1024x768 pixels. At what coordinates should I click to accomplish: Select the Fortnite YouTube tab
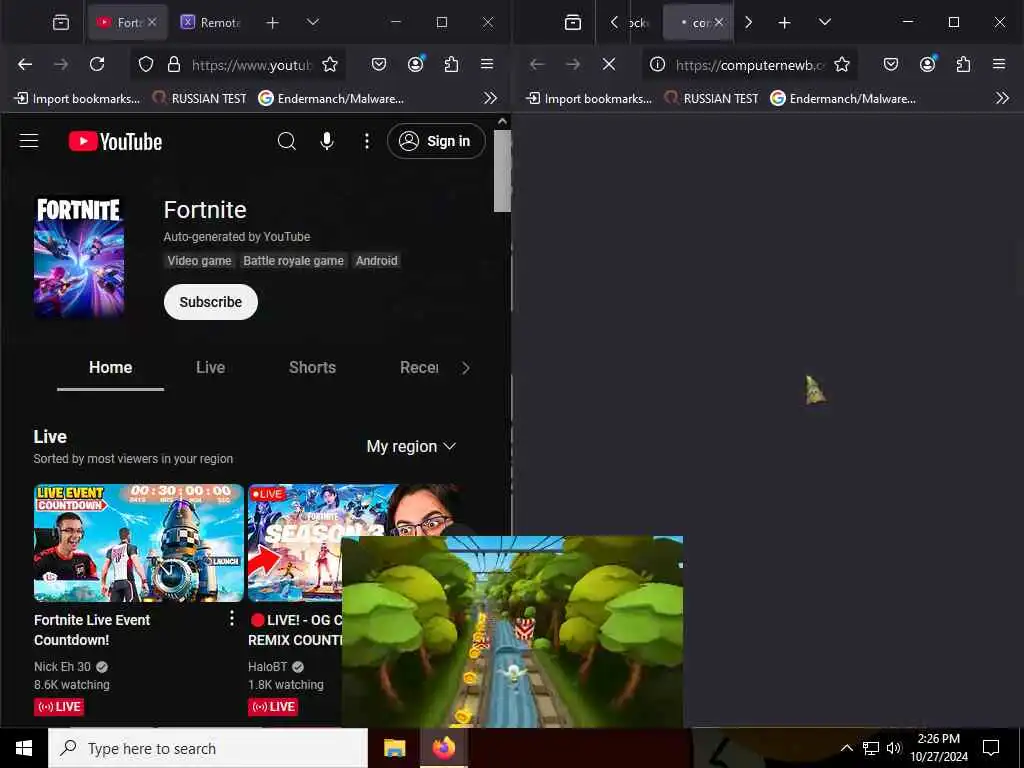tap(127, 22)
